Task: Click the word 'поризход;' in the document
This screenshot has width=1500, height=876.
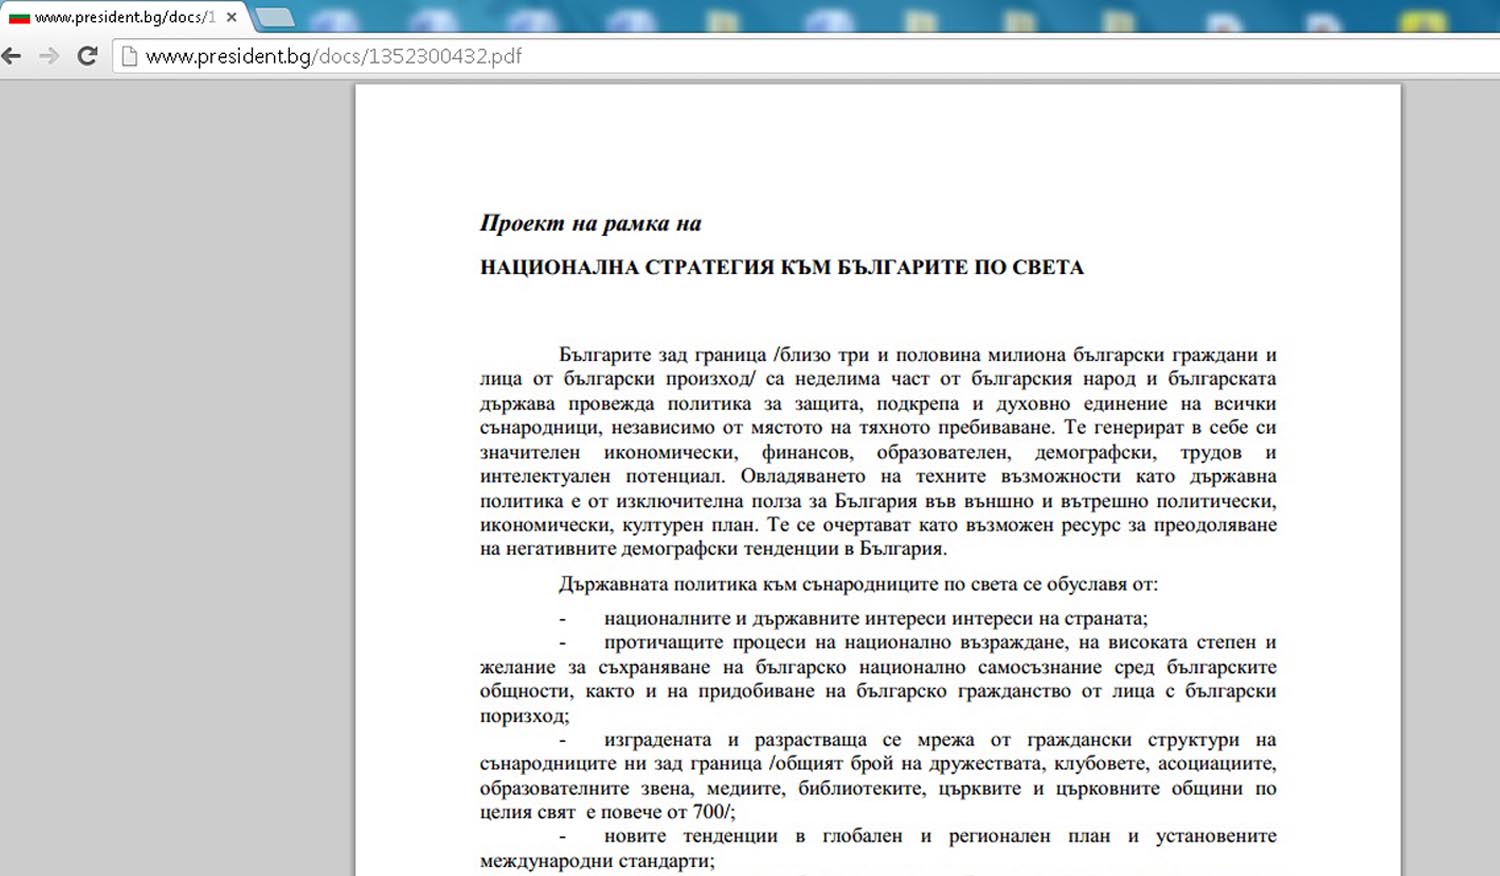Action: click(524, 716)
